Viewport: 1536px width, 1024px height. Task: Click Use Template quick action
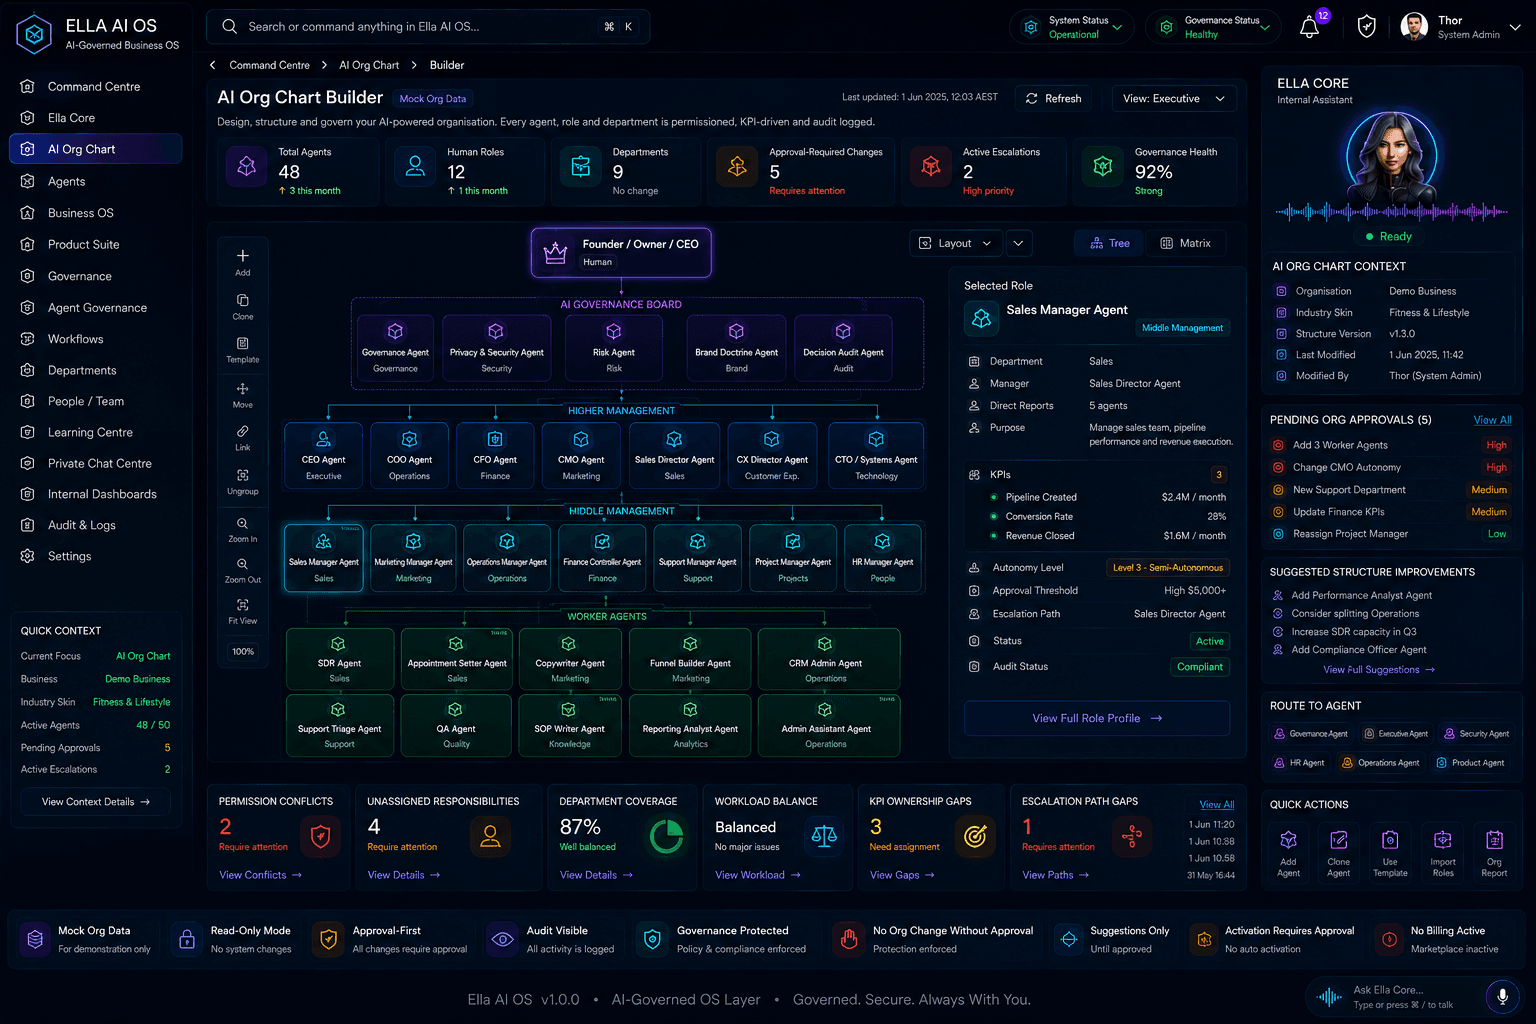(1390, 853)
